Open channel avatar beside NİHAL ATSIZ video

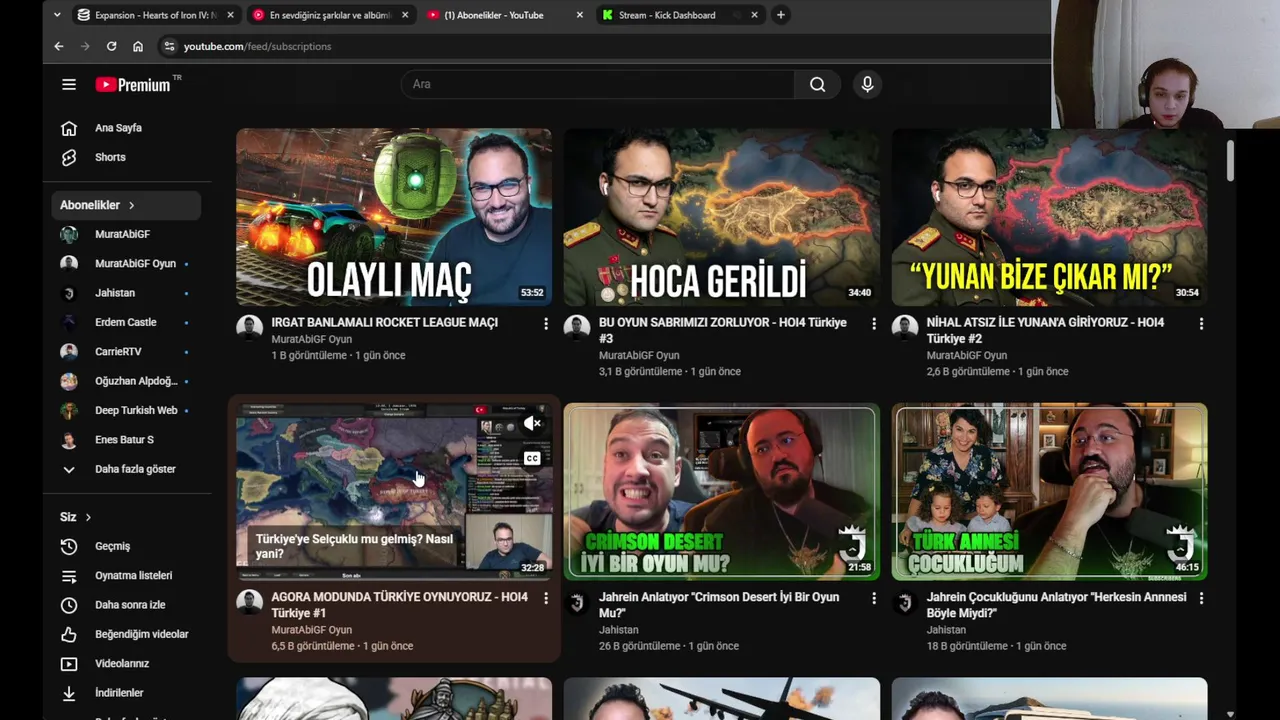tap(905, 327)
